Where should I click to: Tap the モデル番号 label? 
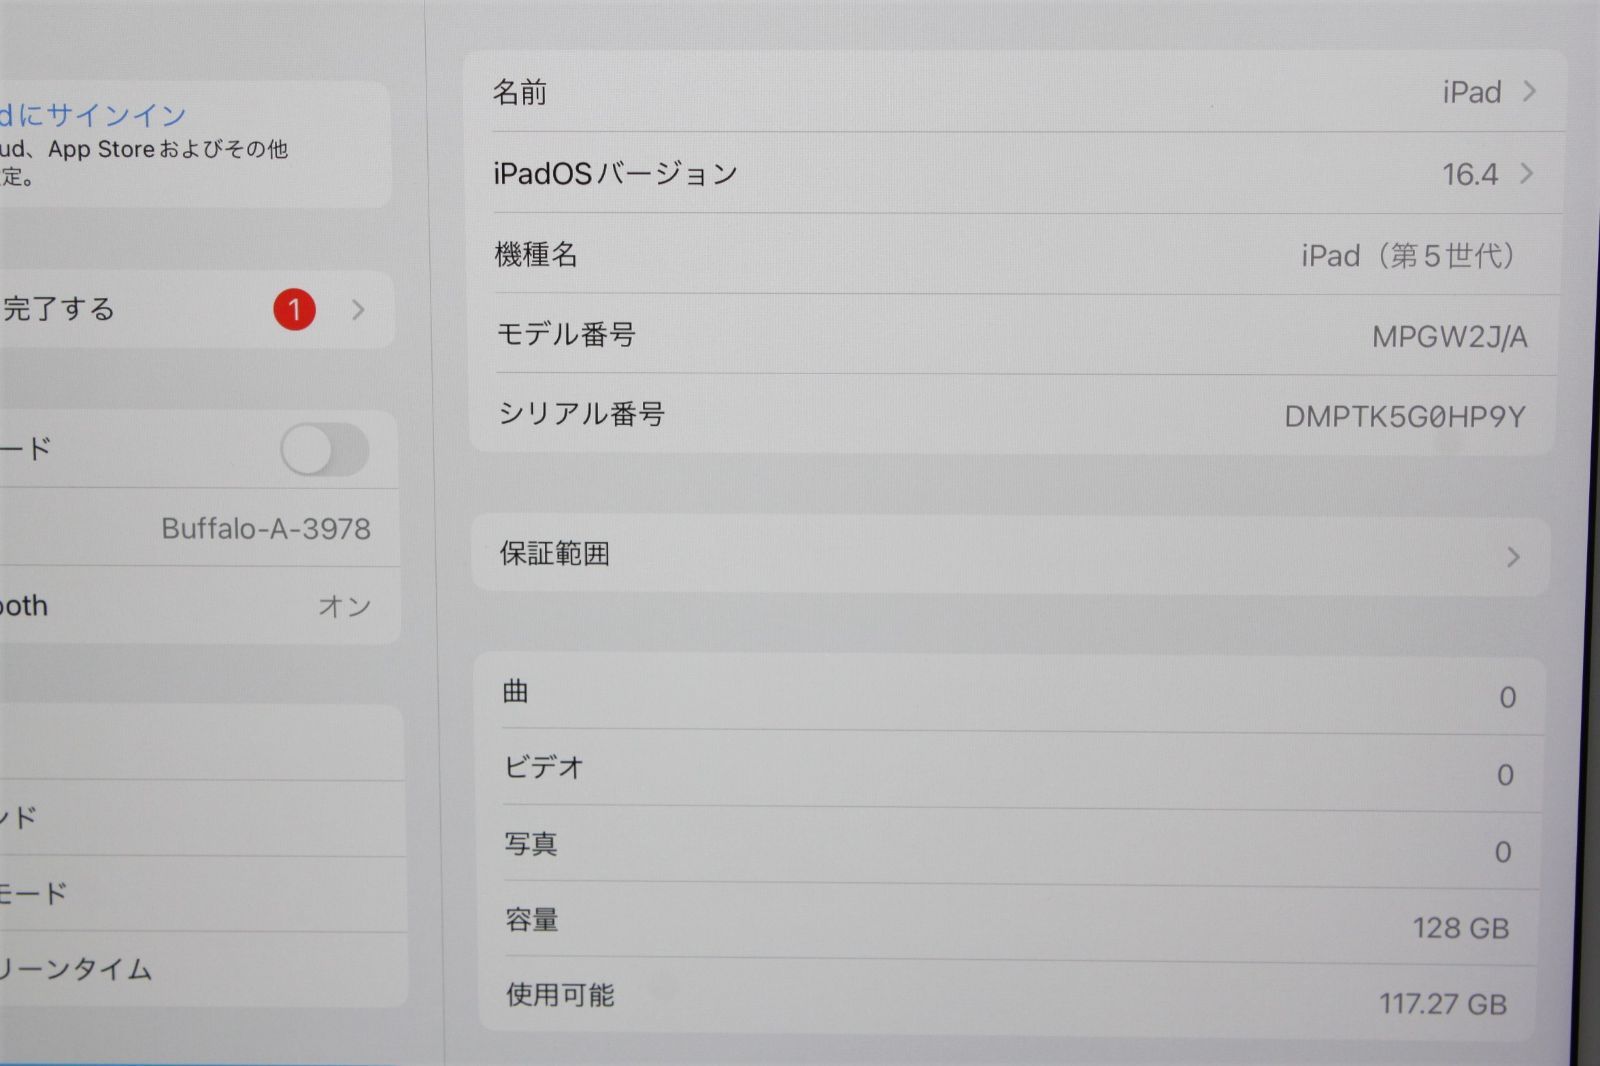(x=566, y=335)
